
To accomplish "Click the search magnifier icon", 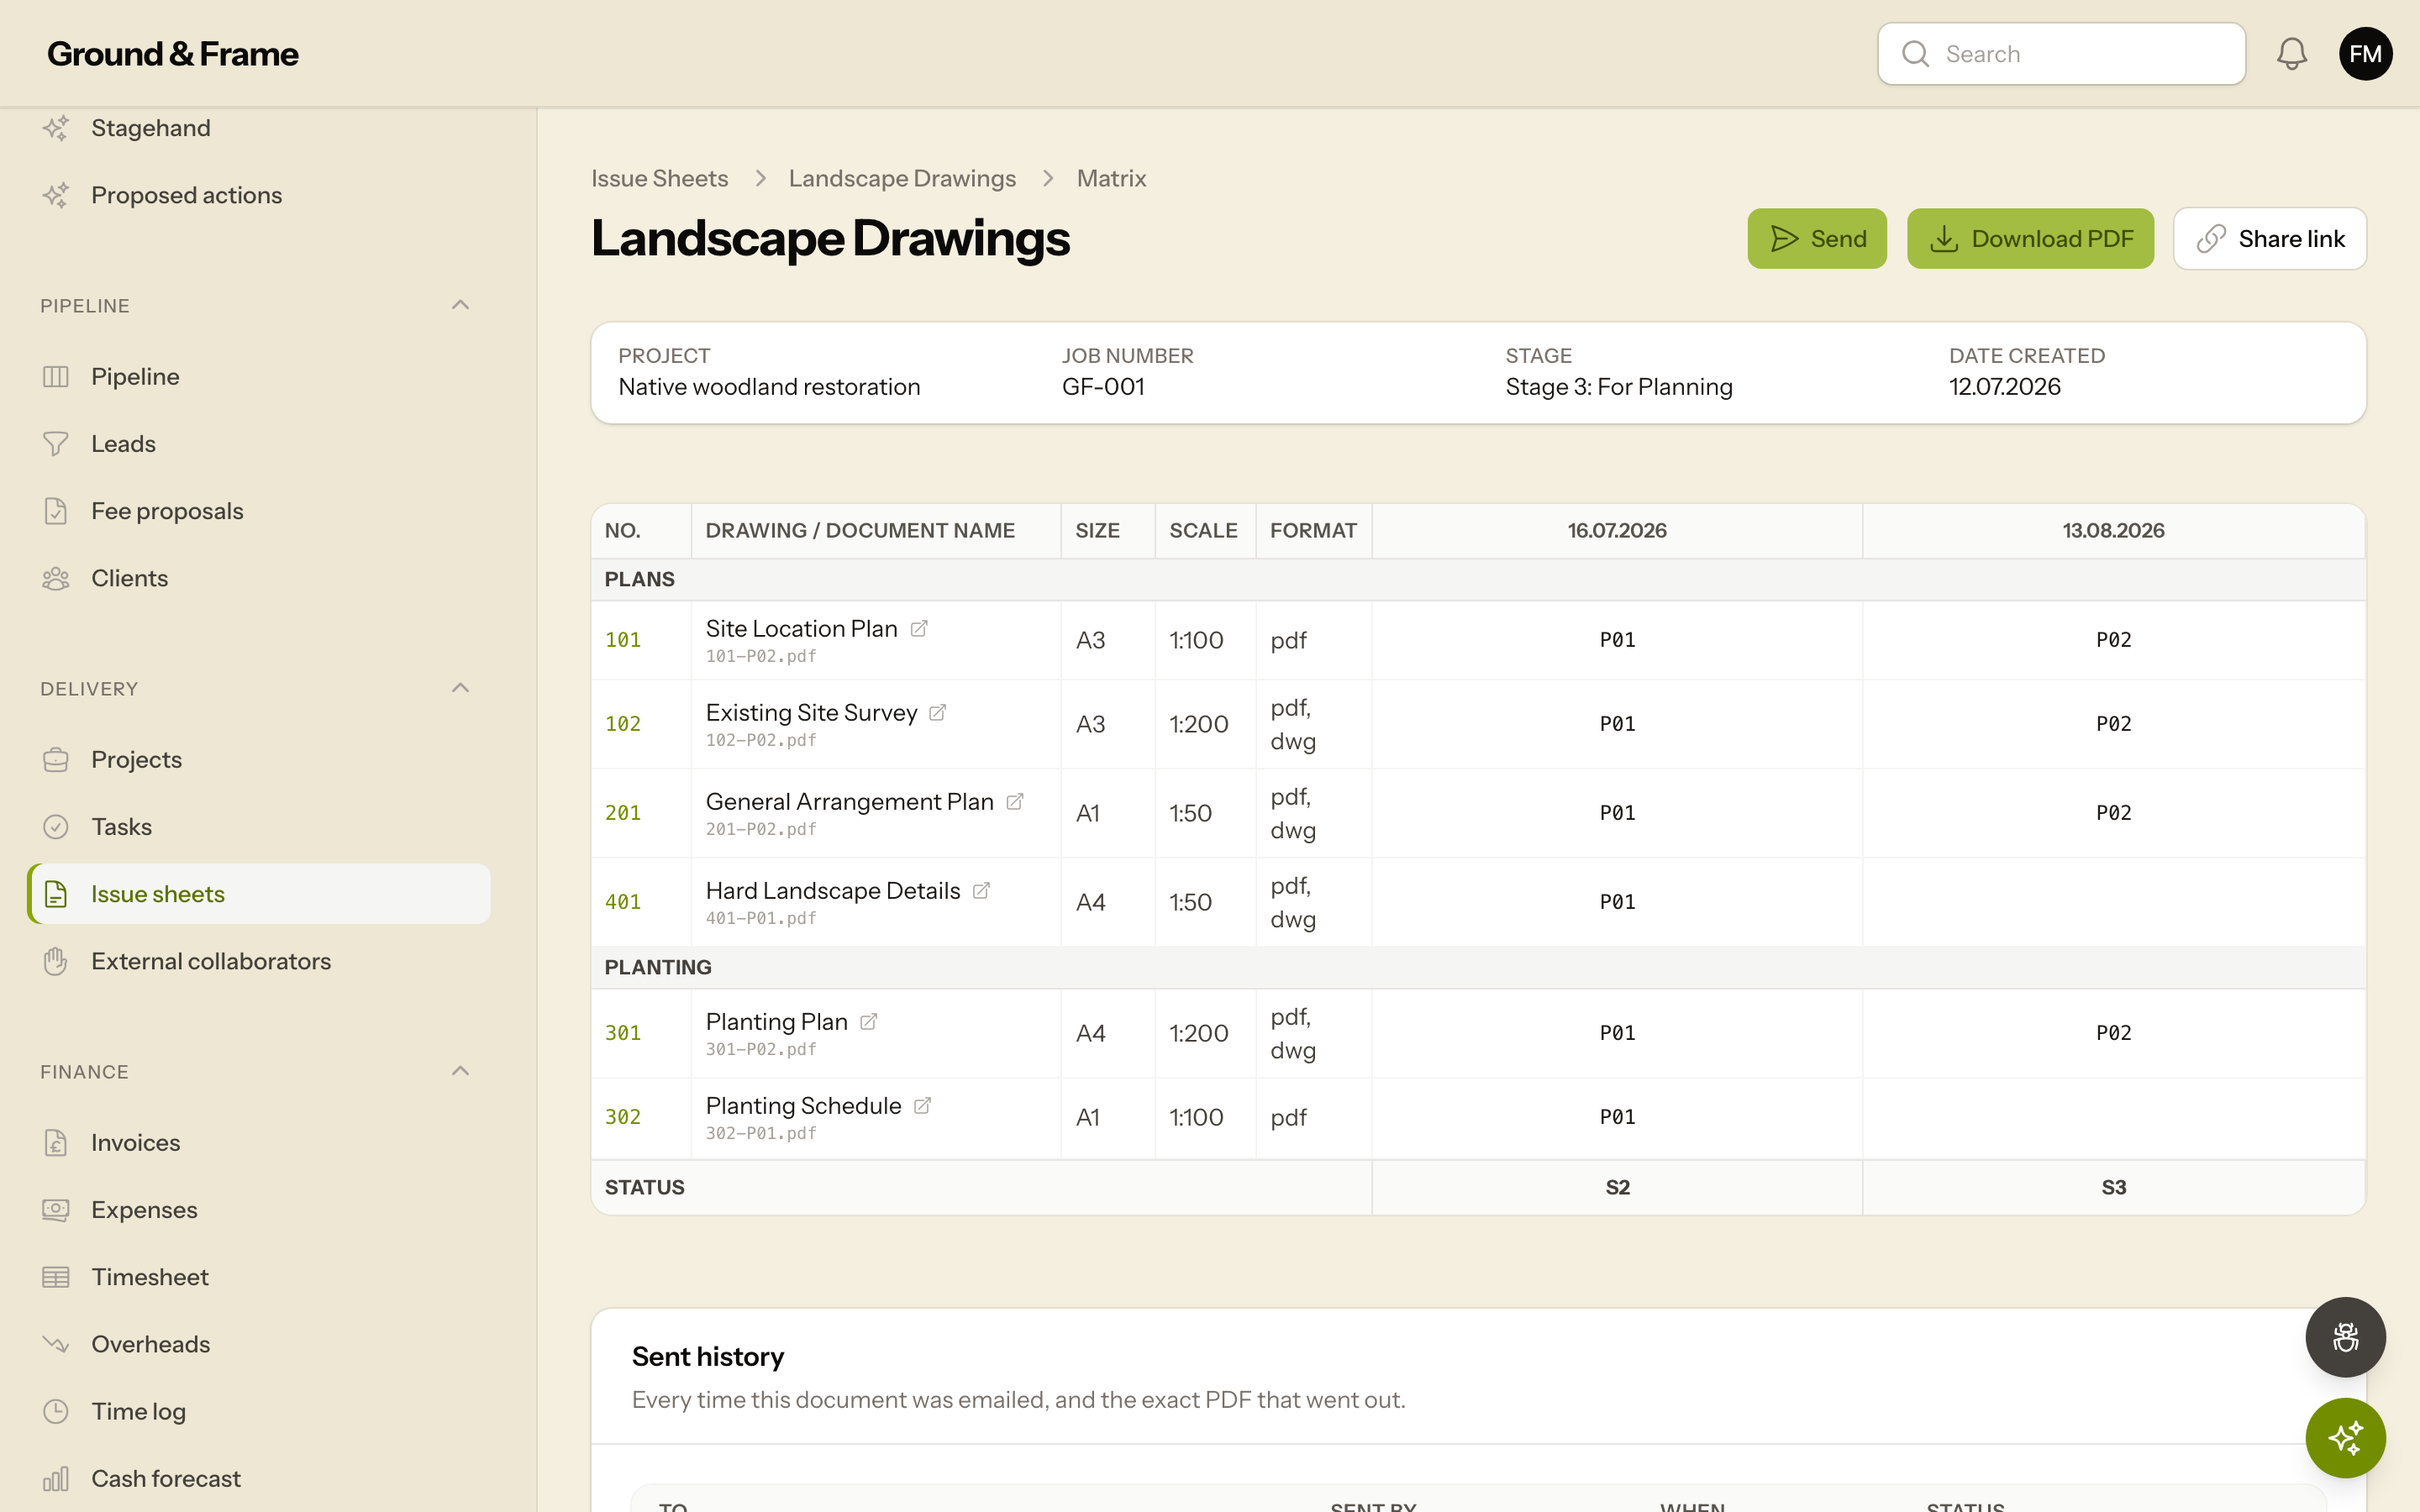I will (1915, 54).
